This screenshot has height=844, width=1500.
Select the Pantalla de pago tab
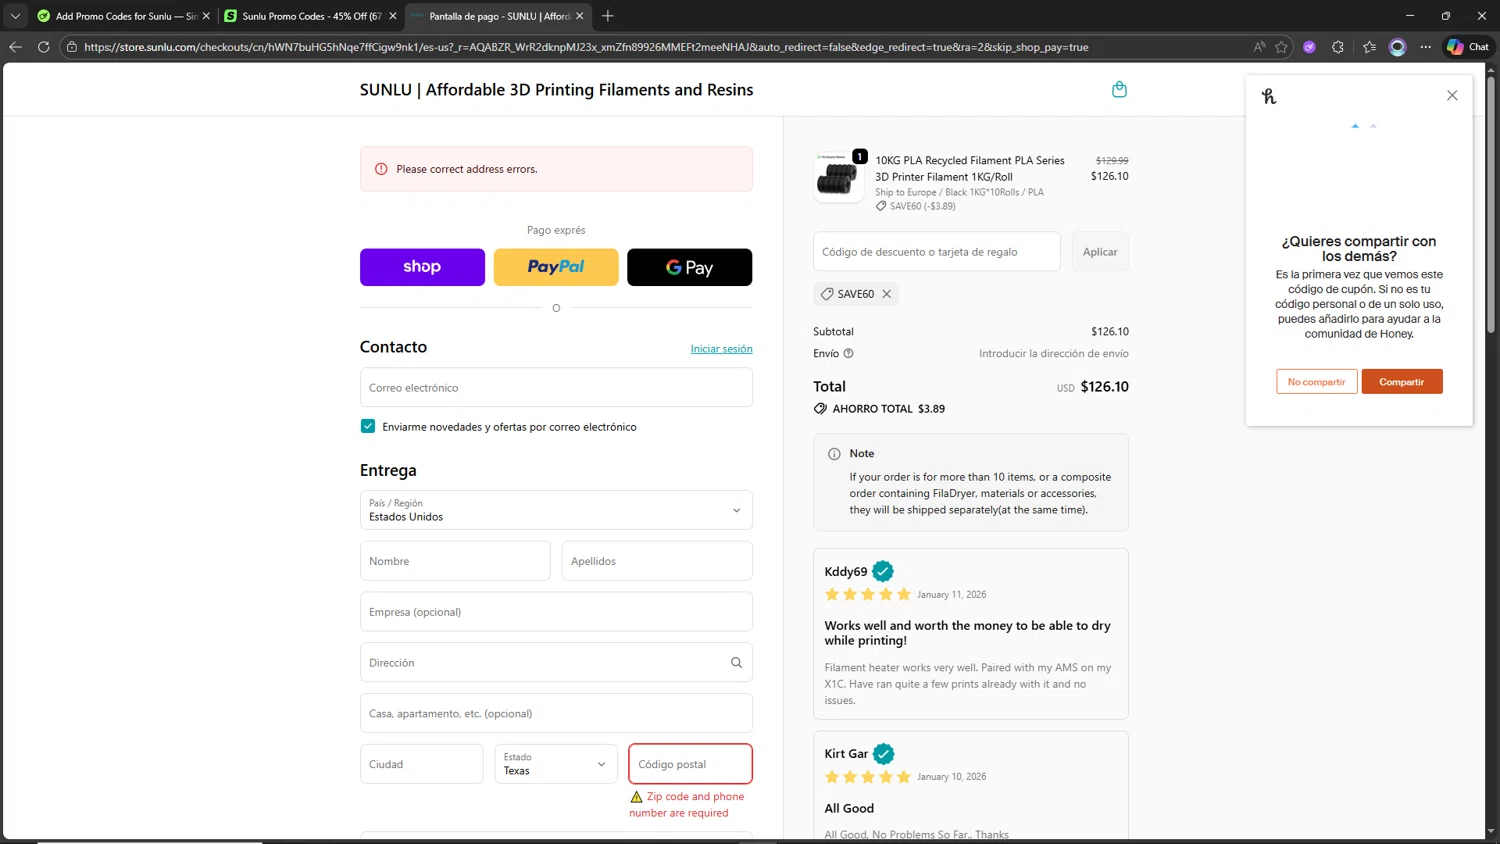[x=498, y=16]
